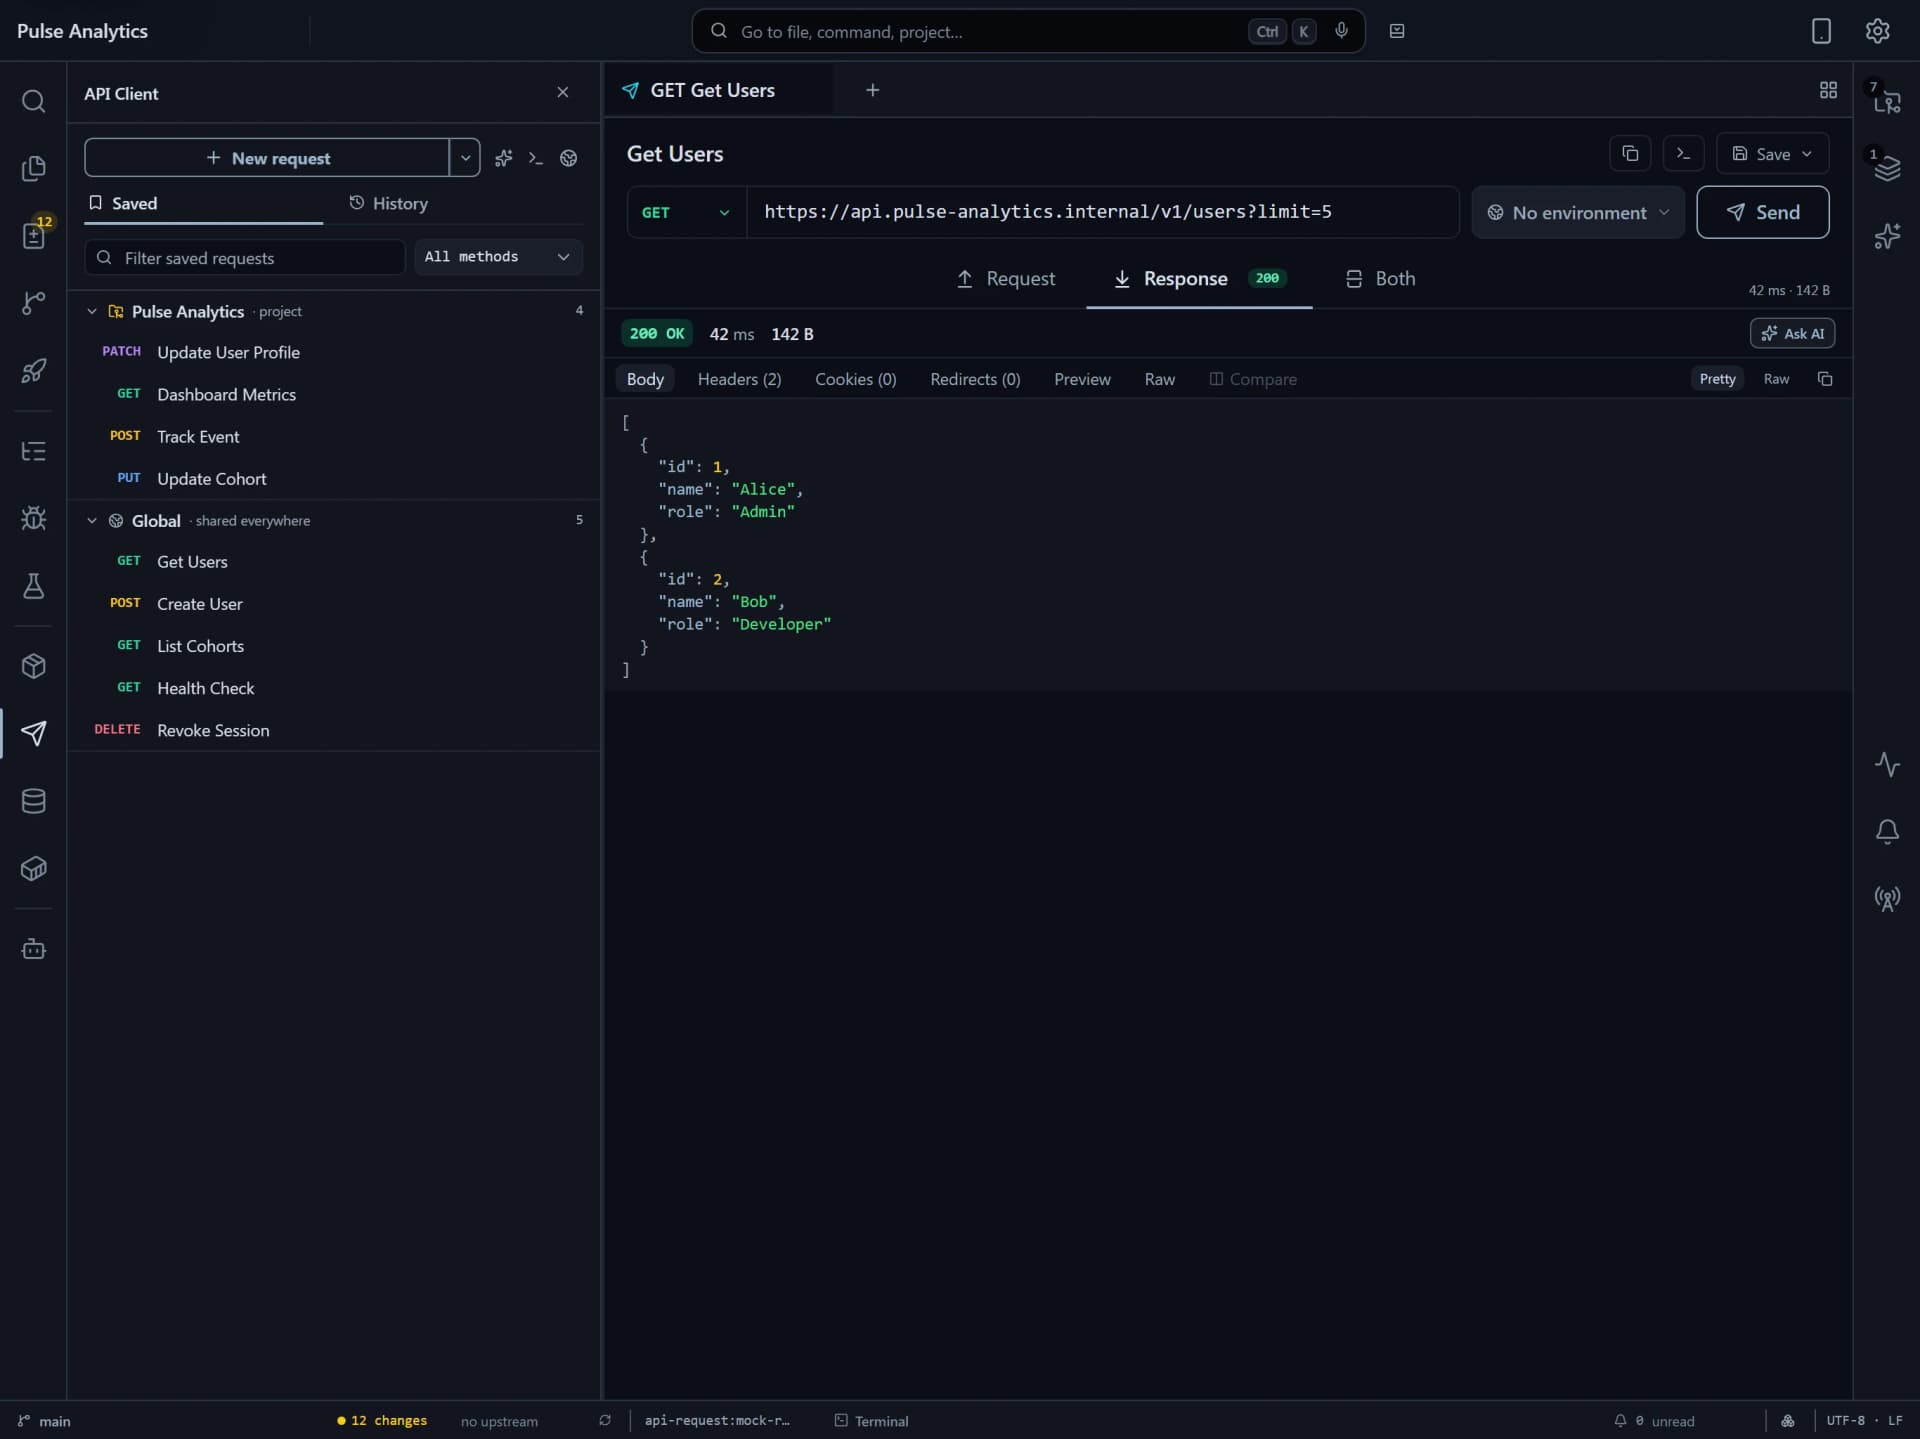The height and width of the screenshot is (1439, 1920).
Task: Open the GET Health Check request
Action: pyautogui.click(x=334, y=688)
